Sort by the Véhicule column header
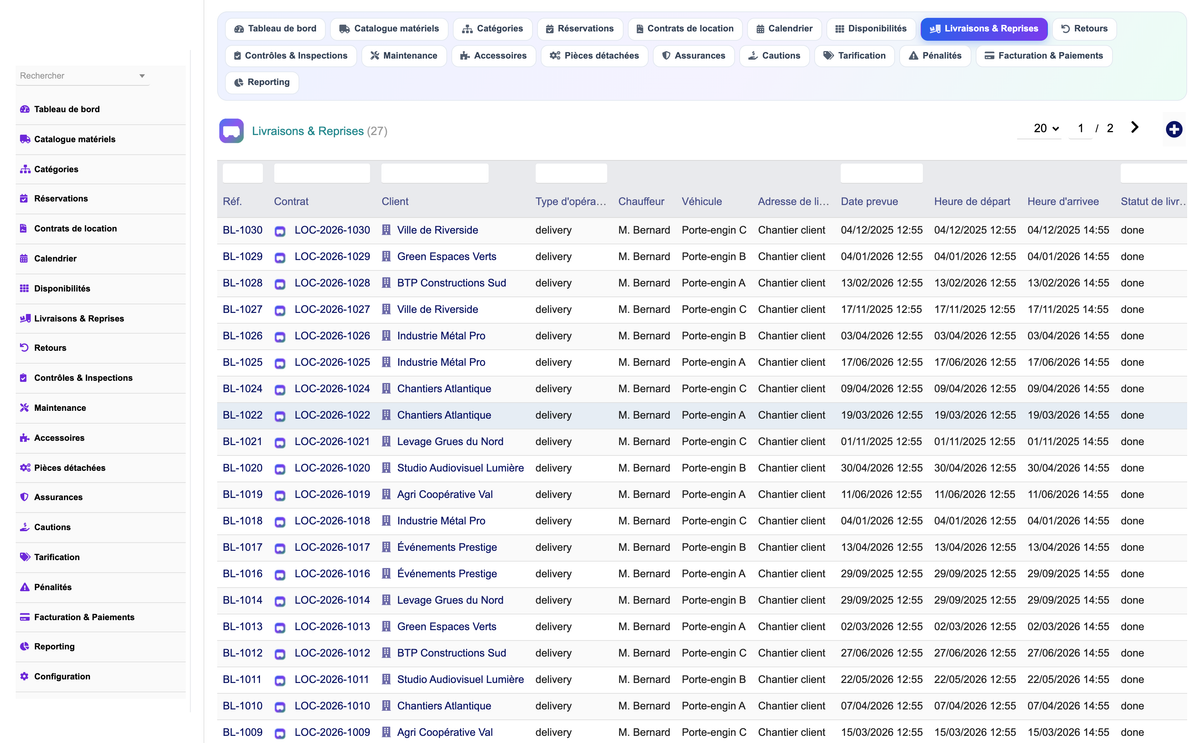The width and height of the screenshot is (1200, 743). point(702,201)
